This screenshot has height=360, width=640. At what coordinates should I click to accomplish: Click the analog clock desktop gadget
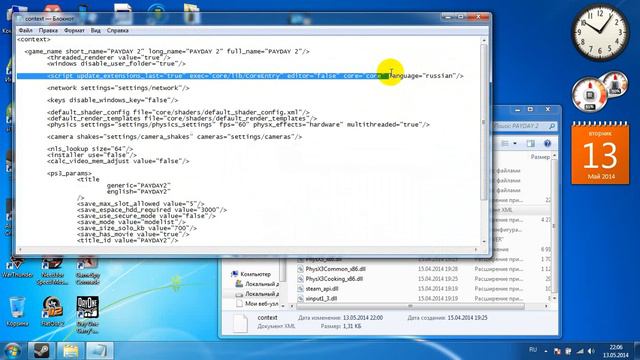(600, 33)
